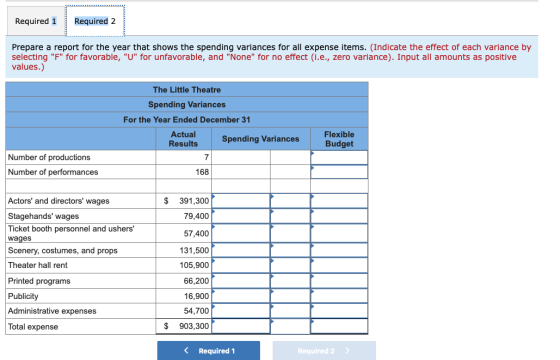Select the 168 performances actual value
Viewport: 560px width, 360px height.
(202, 172)
